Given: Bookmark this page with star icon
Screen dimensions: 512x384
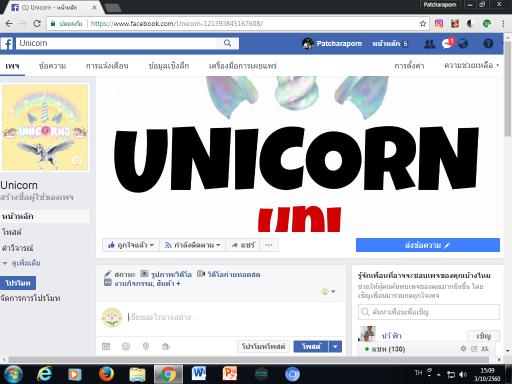Looking at the screenshot, I should [423, 24].
